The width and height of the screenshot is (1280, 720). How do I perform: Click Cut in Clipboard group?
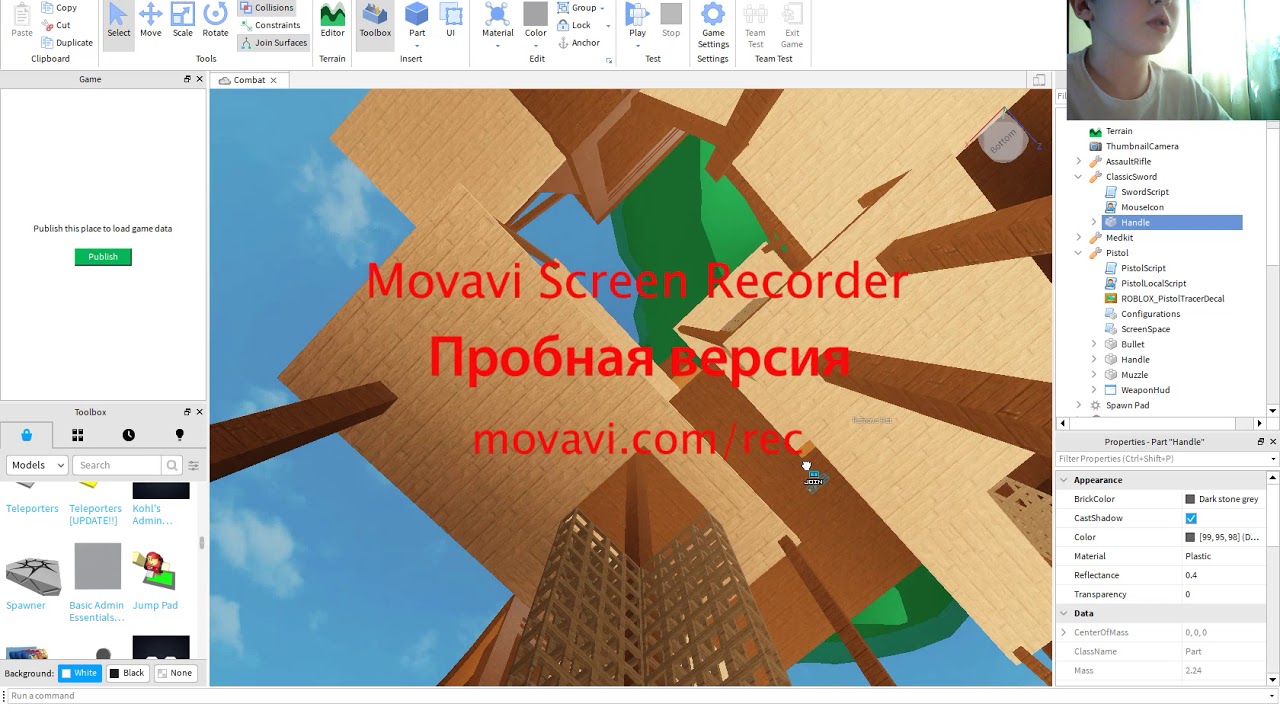coord(56,25)
